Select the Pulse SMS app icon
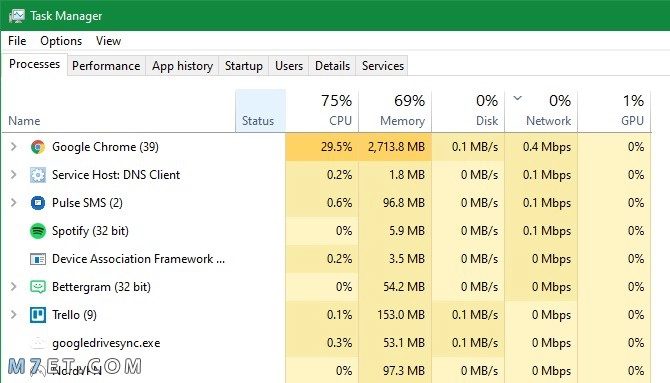Viewport: 670px width, 383px height. tap(38, 203)
